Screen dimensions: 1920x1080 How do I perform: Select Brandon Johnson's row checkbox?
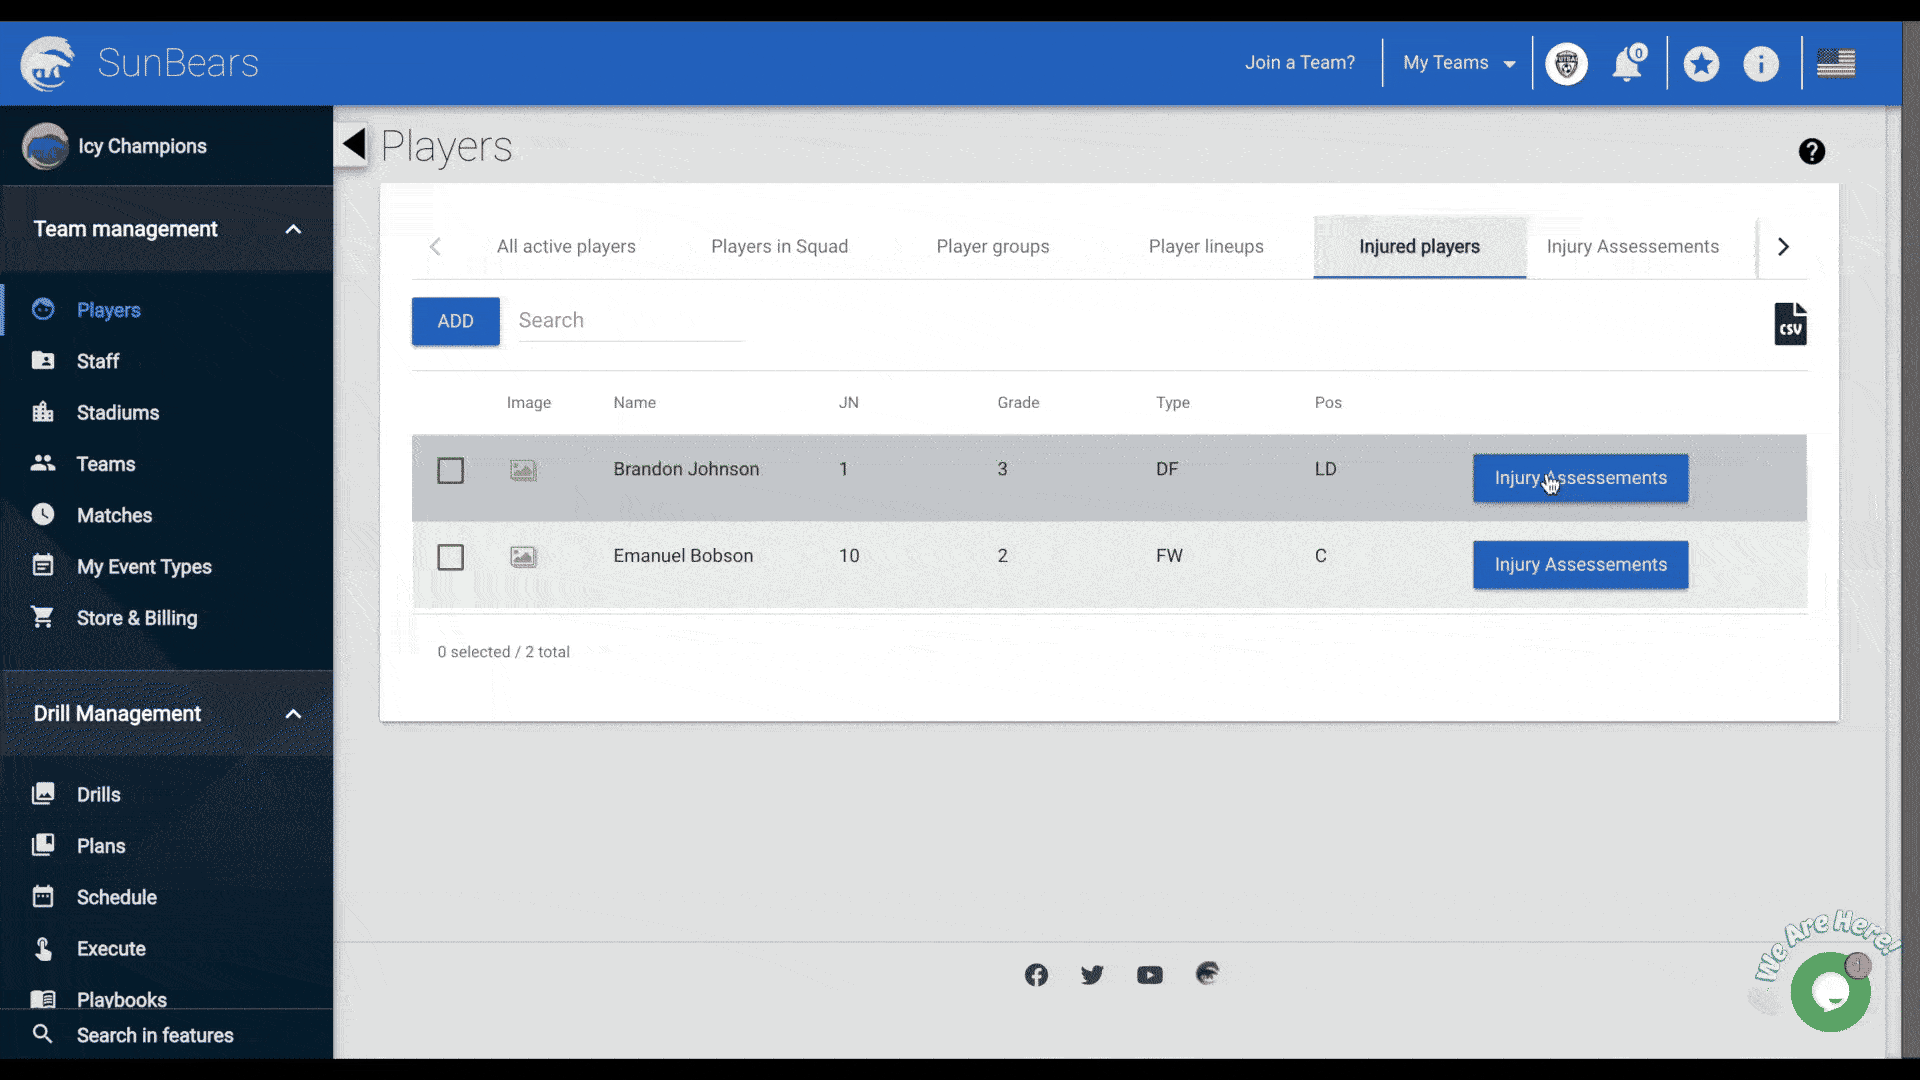click(450, 470)
